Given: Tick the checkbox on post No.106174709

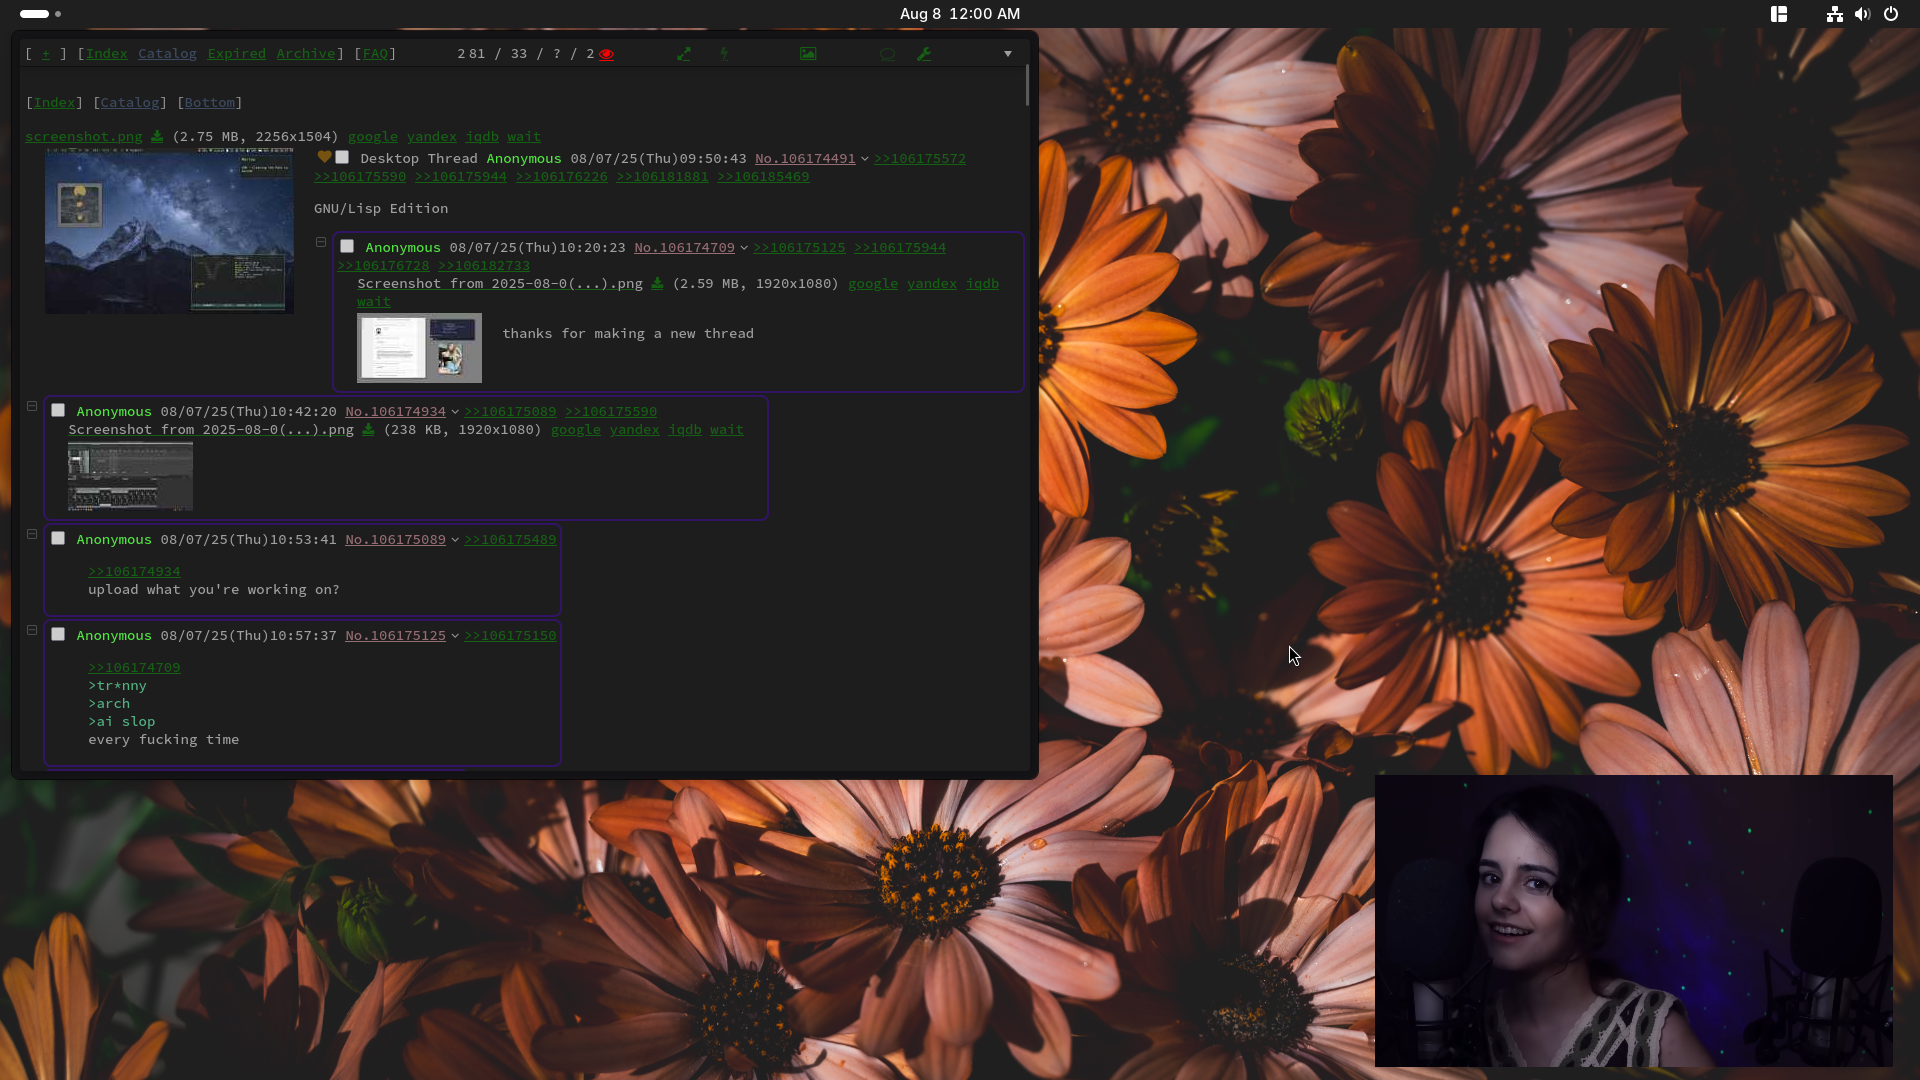Looking at the screenshot, I should coord(347,246).
